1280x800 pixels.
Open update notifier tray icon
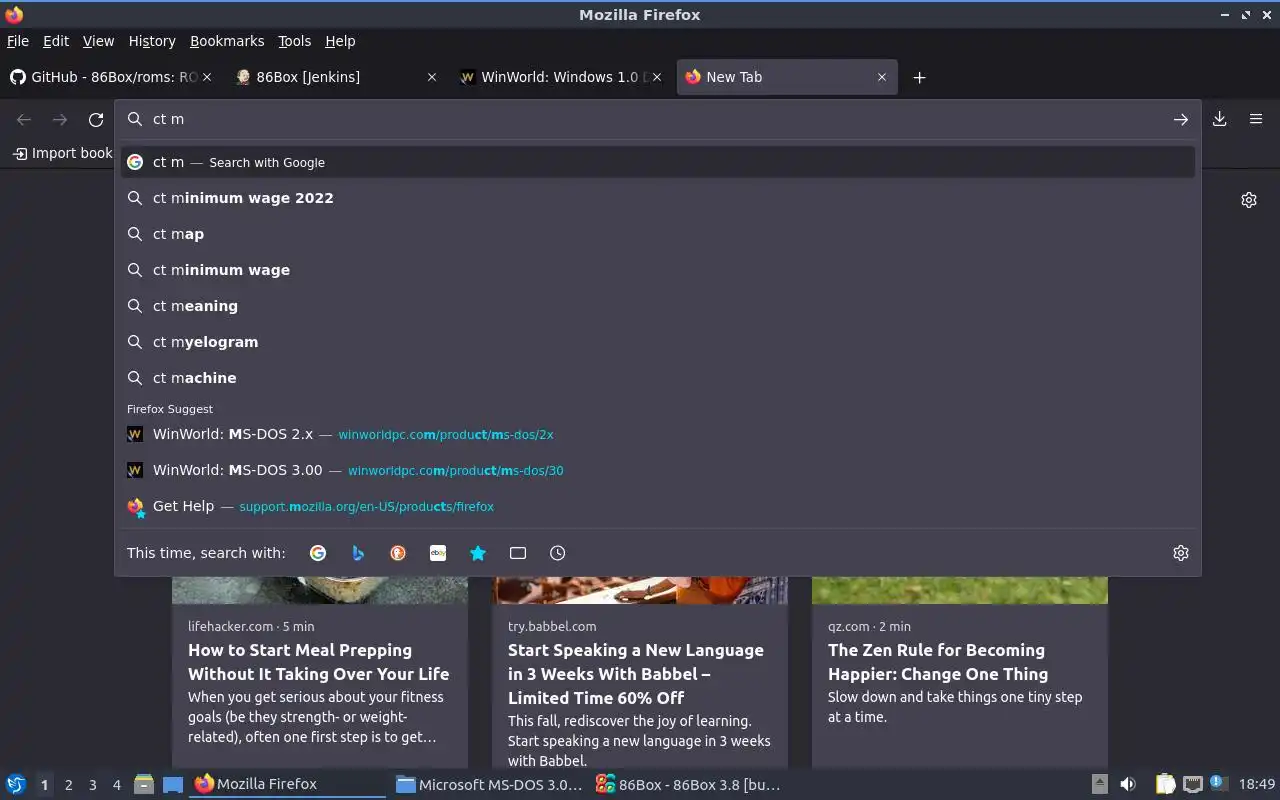[x=1217, y=783]
